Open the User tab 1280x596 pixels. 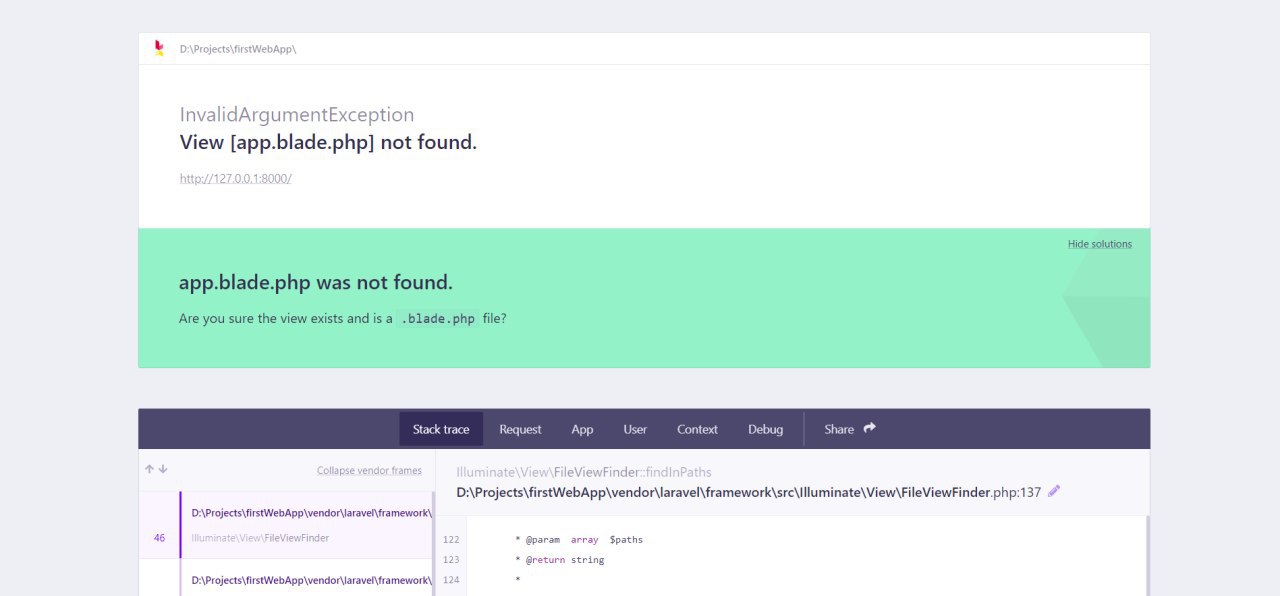635,429
